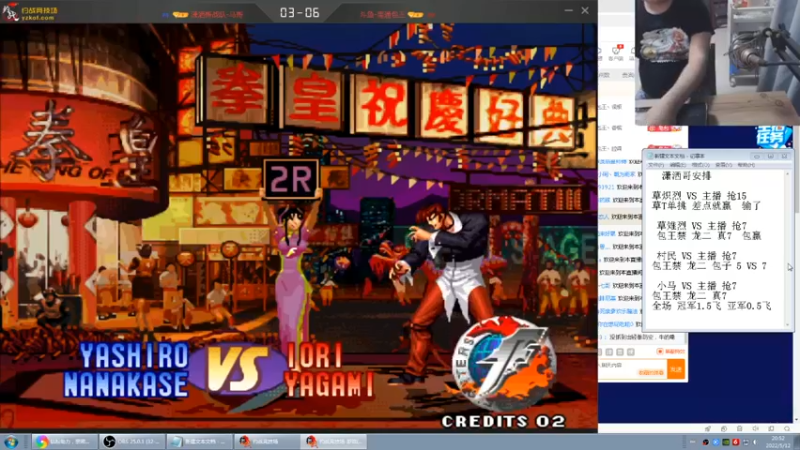Open the Notepad 编辑 (Edit) menu
The width and height of the screenshot is (800, 450).
click(x=678, y=165)
